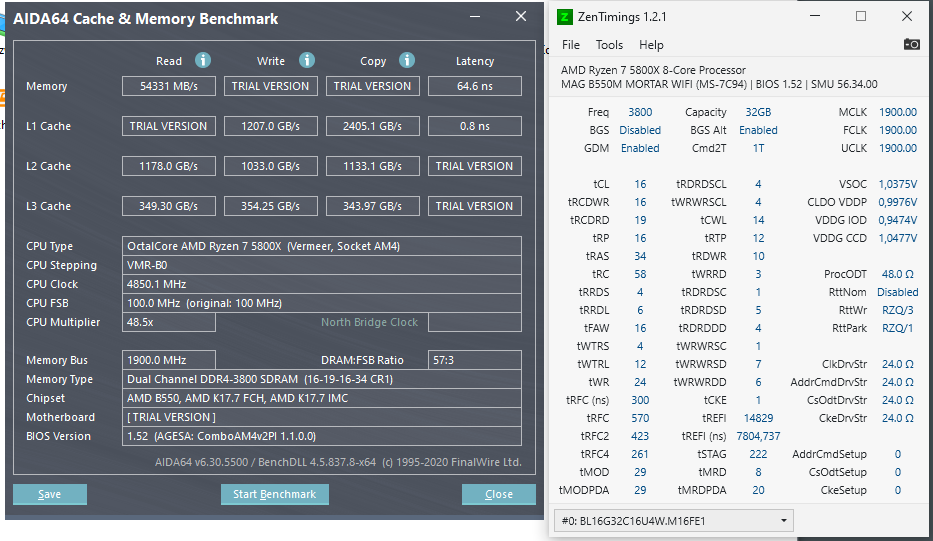The height and width of the screenshot is (541, 933).
Task: Click the L2 Cache Write value 1033.0 GB/s
Action: click(x=271, y=166)
